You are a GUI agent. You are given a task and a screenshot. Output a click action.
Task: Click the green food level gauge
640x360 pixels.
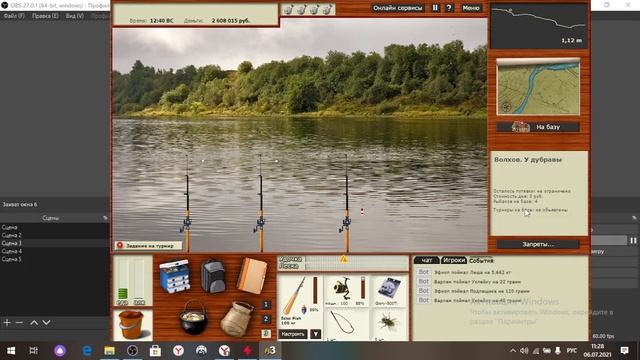(122, 282)
